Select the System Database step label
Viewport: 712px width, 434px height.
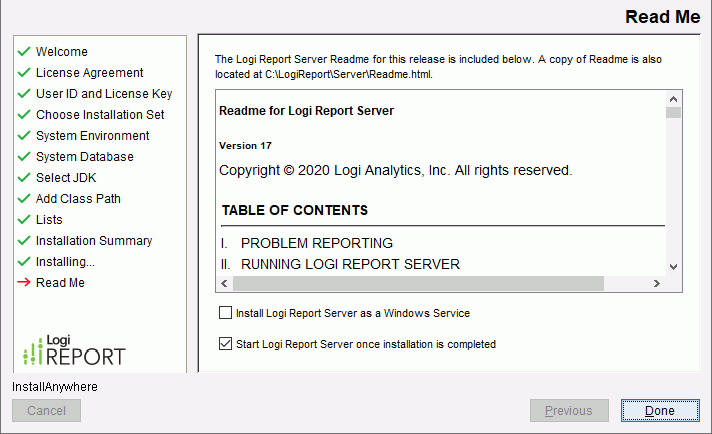click(84, 157)
